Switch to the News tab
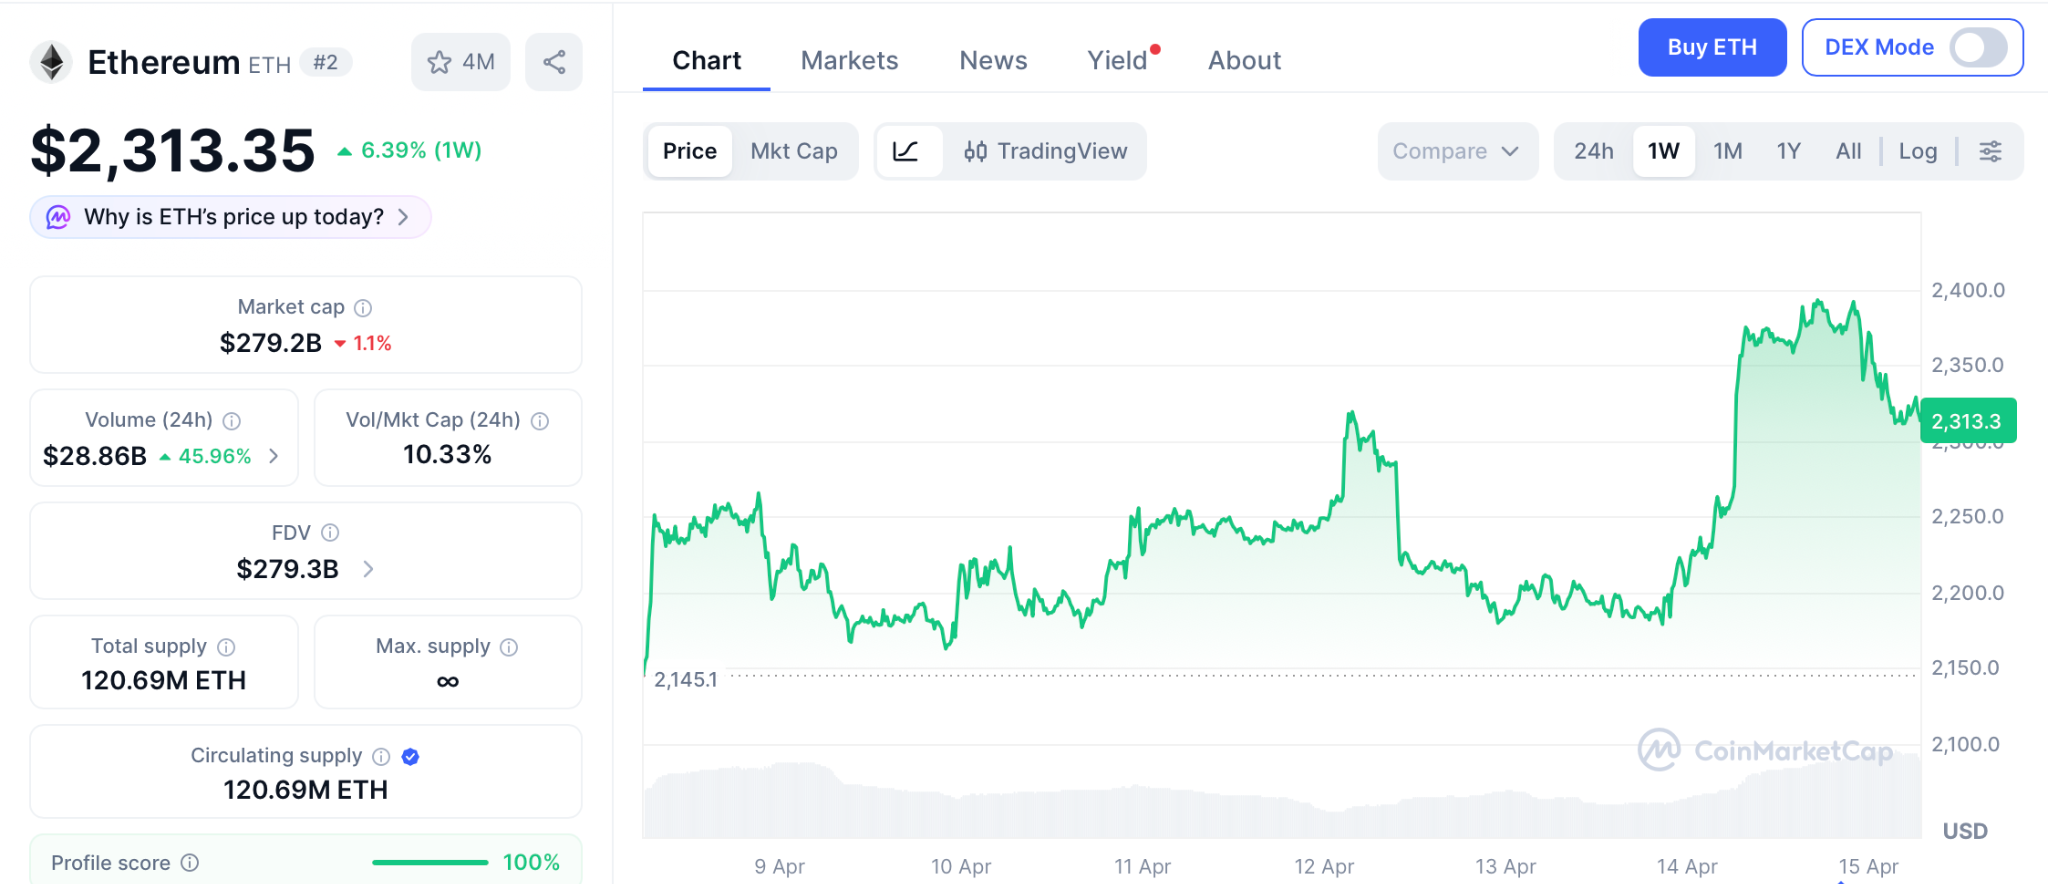This screenshot has height=884, width=2048. click(x=993, y=61)
